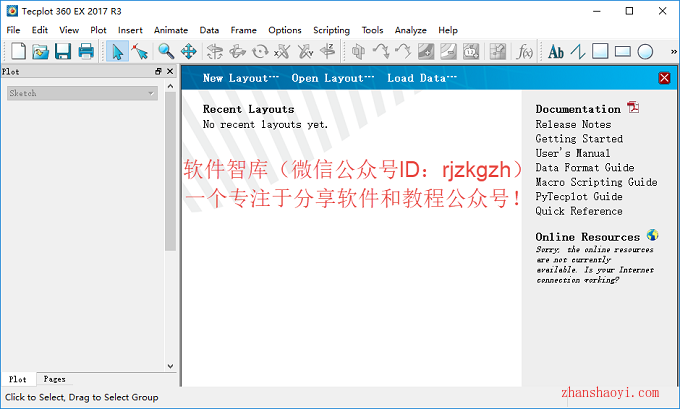
Task: Open the PyTecplot Guide link
Action: coord(579,196)
